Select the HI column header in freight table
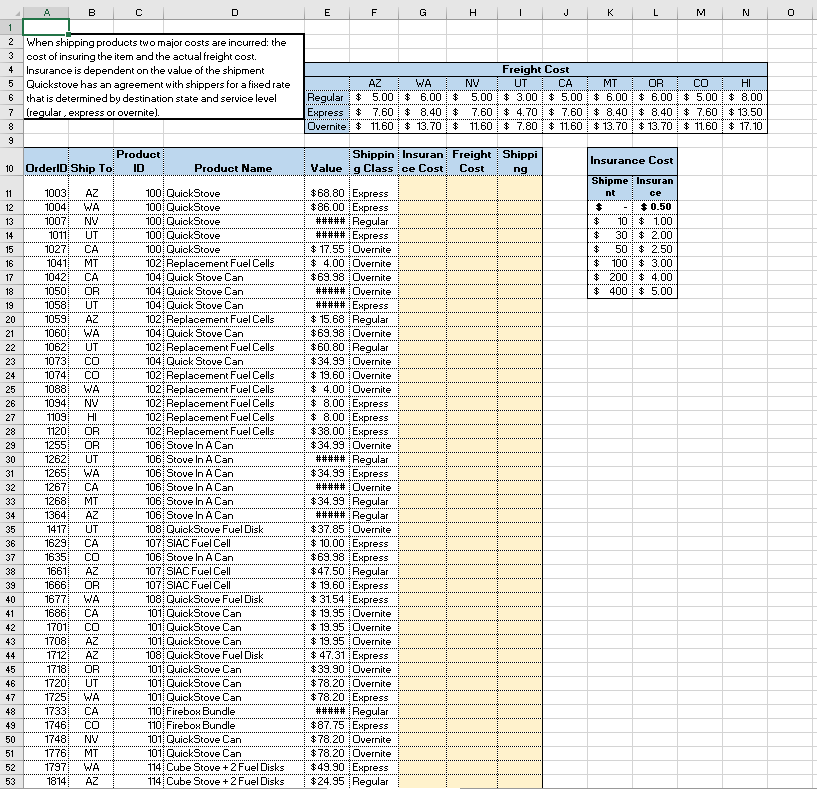Screen dimensions: 817x789 (745, 83)
